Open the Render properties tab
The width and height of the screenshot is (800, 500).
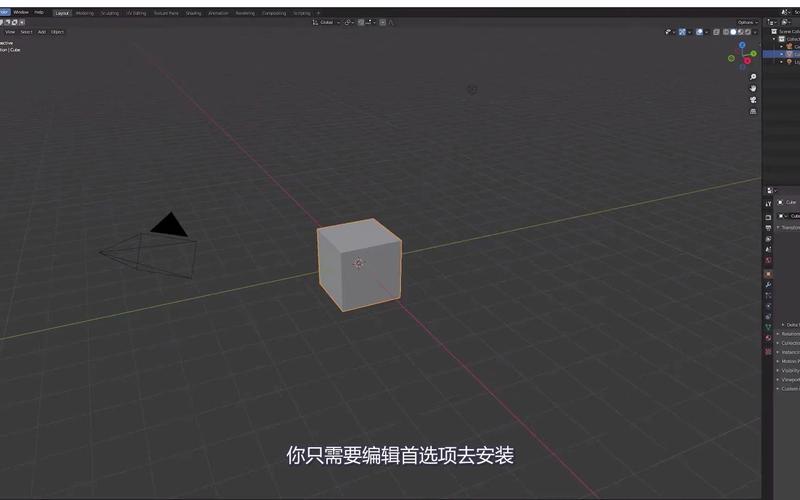(768, 217)
